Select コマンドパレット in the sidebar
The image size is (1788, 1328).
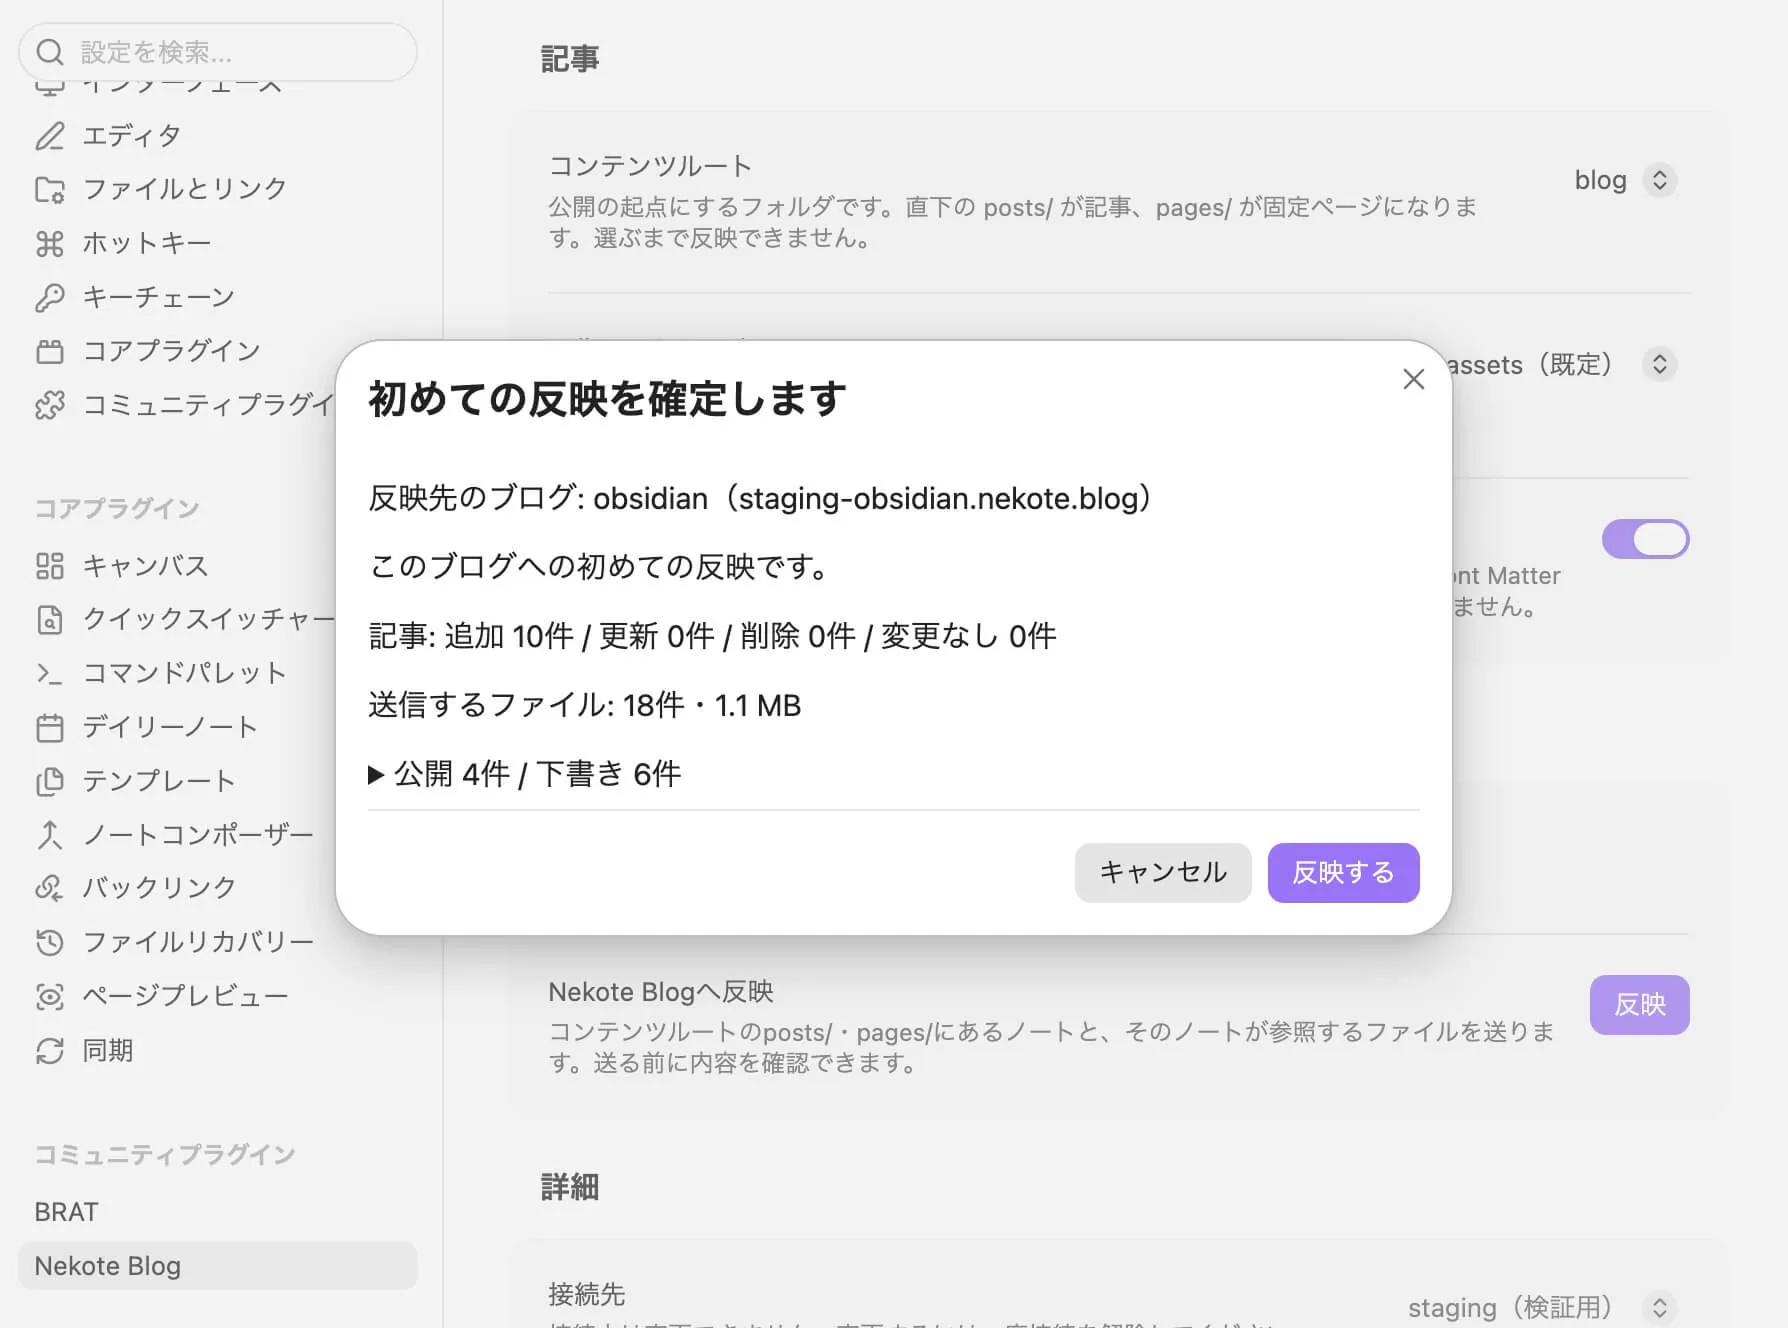pos(185,674)
